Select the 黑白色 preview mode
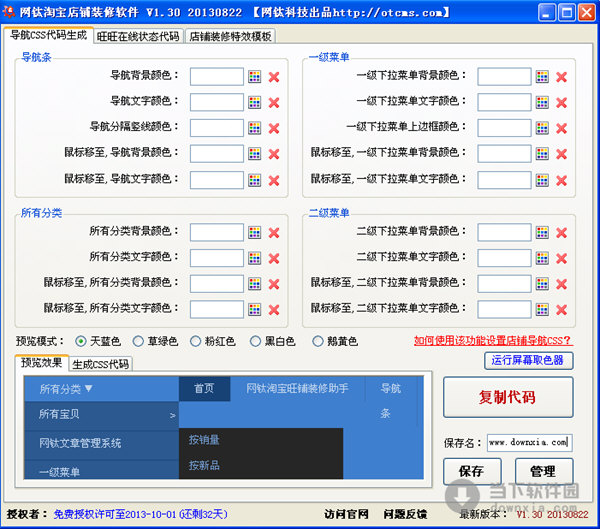This screenshot has height=529, width=600. (255, 341)
